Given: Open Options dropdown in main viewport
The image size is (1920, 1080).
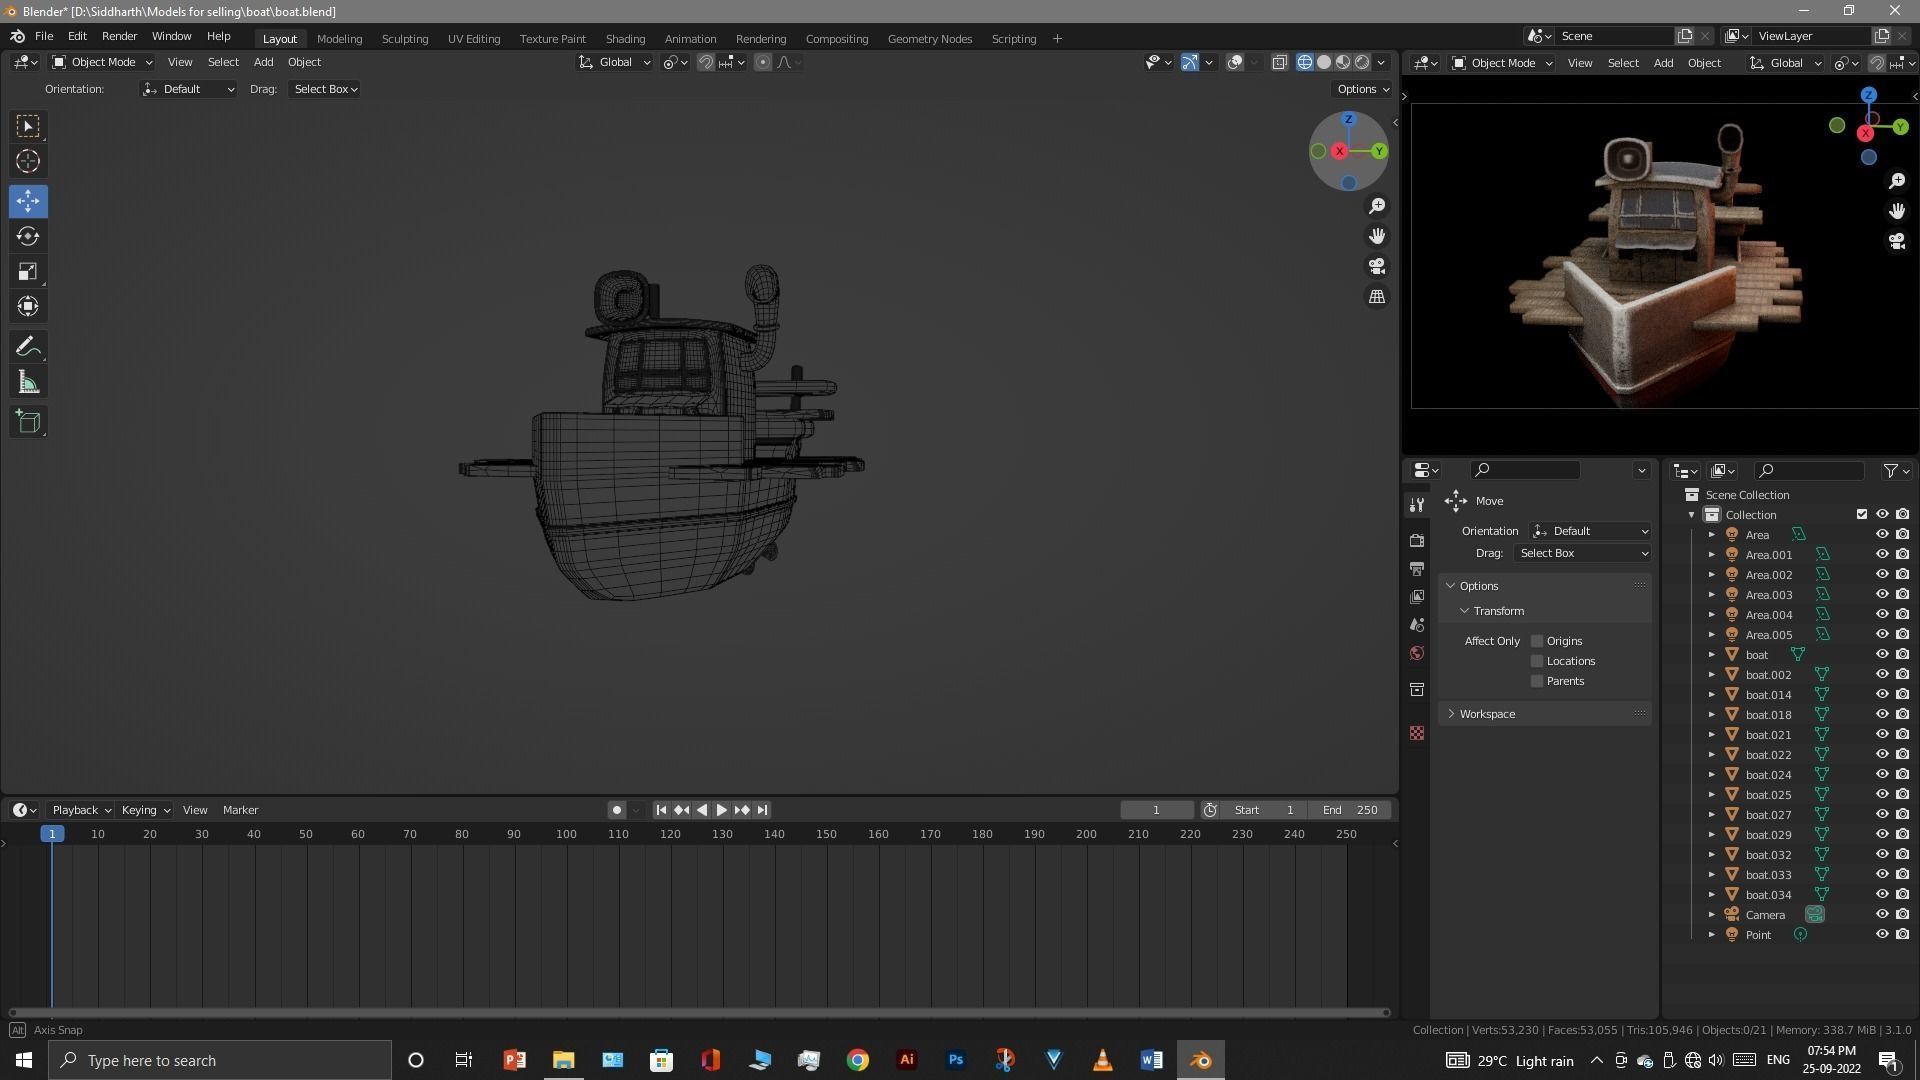Looking at the screenshot, I should pos(1363,89).
